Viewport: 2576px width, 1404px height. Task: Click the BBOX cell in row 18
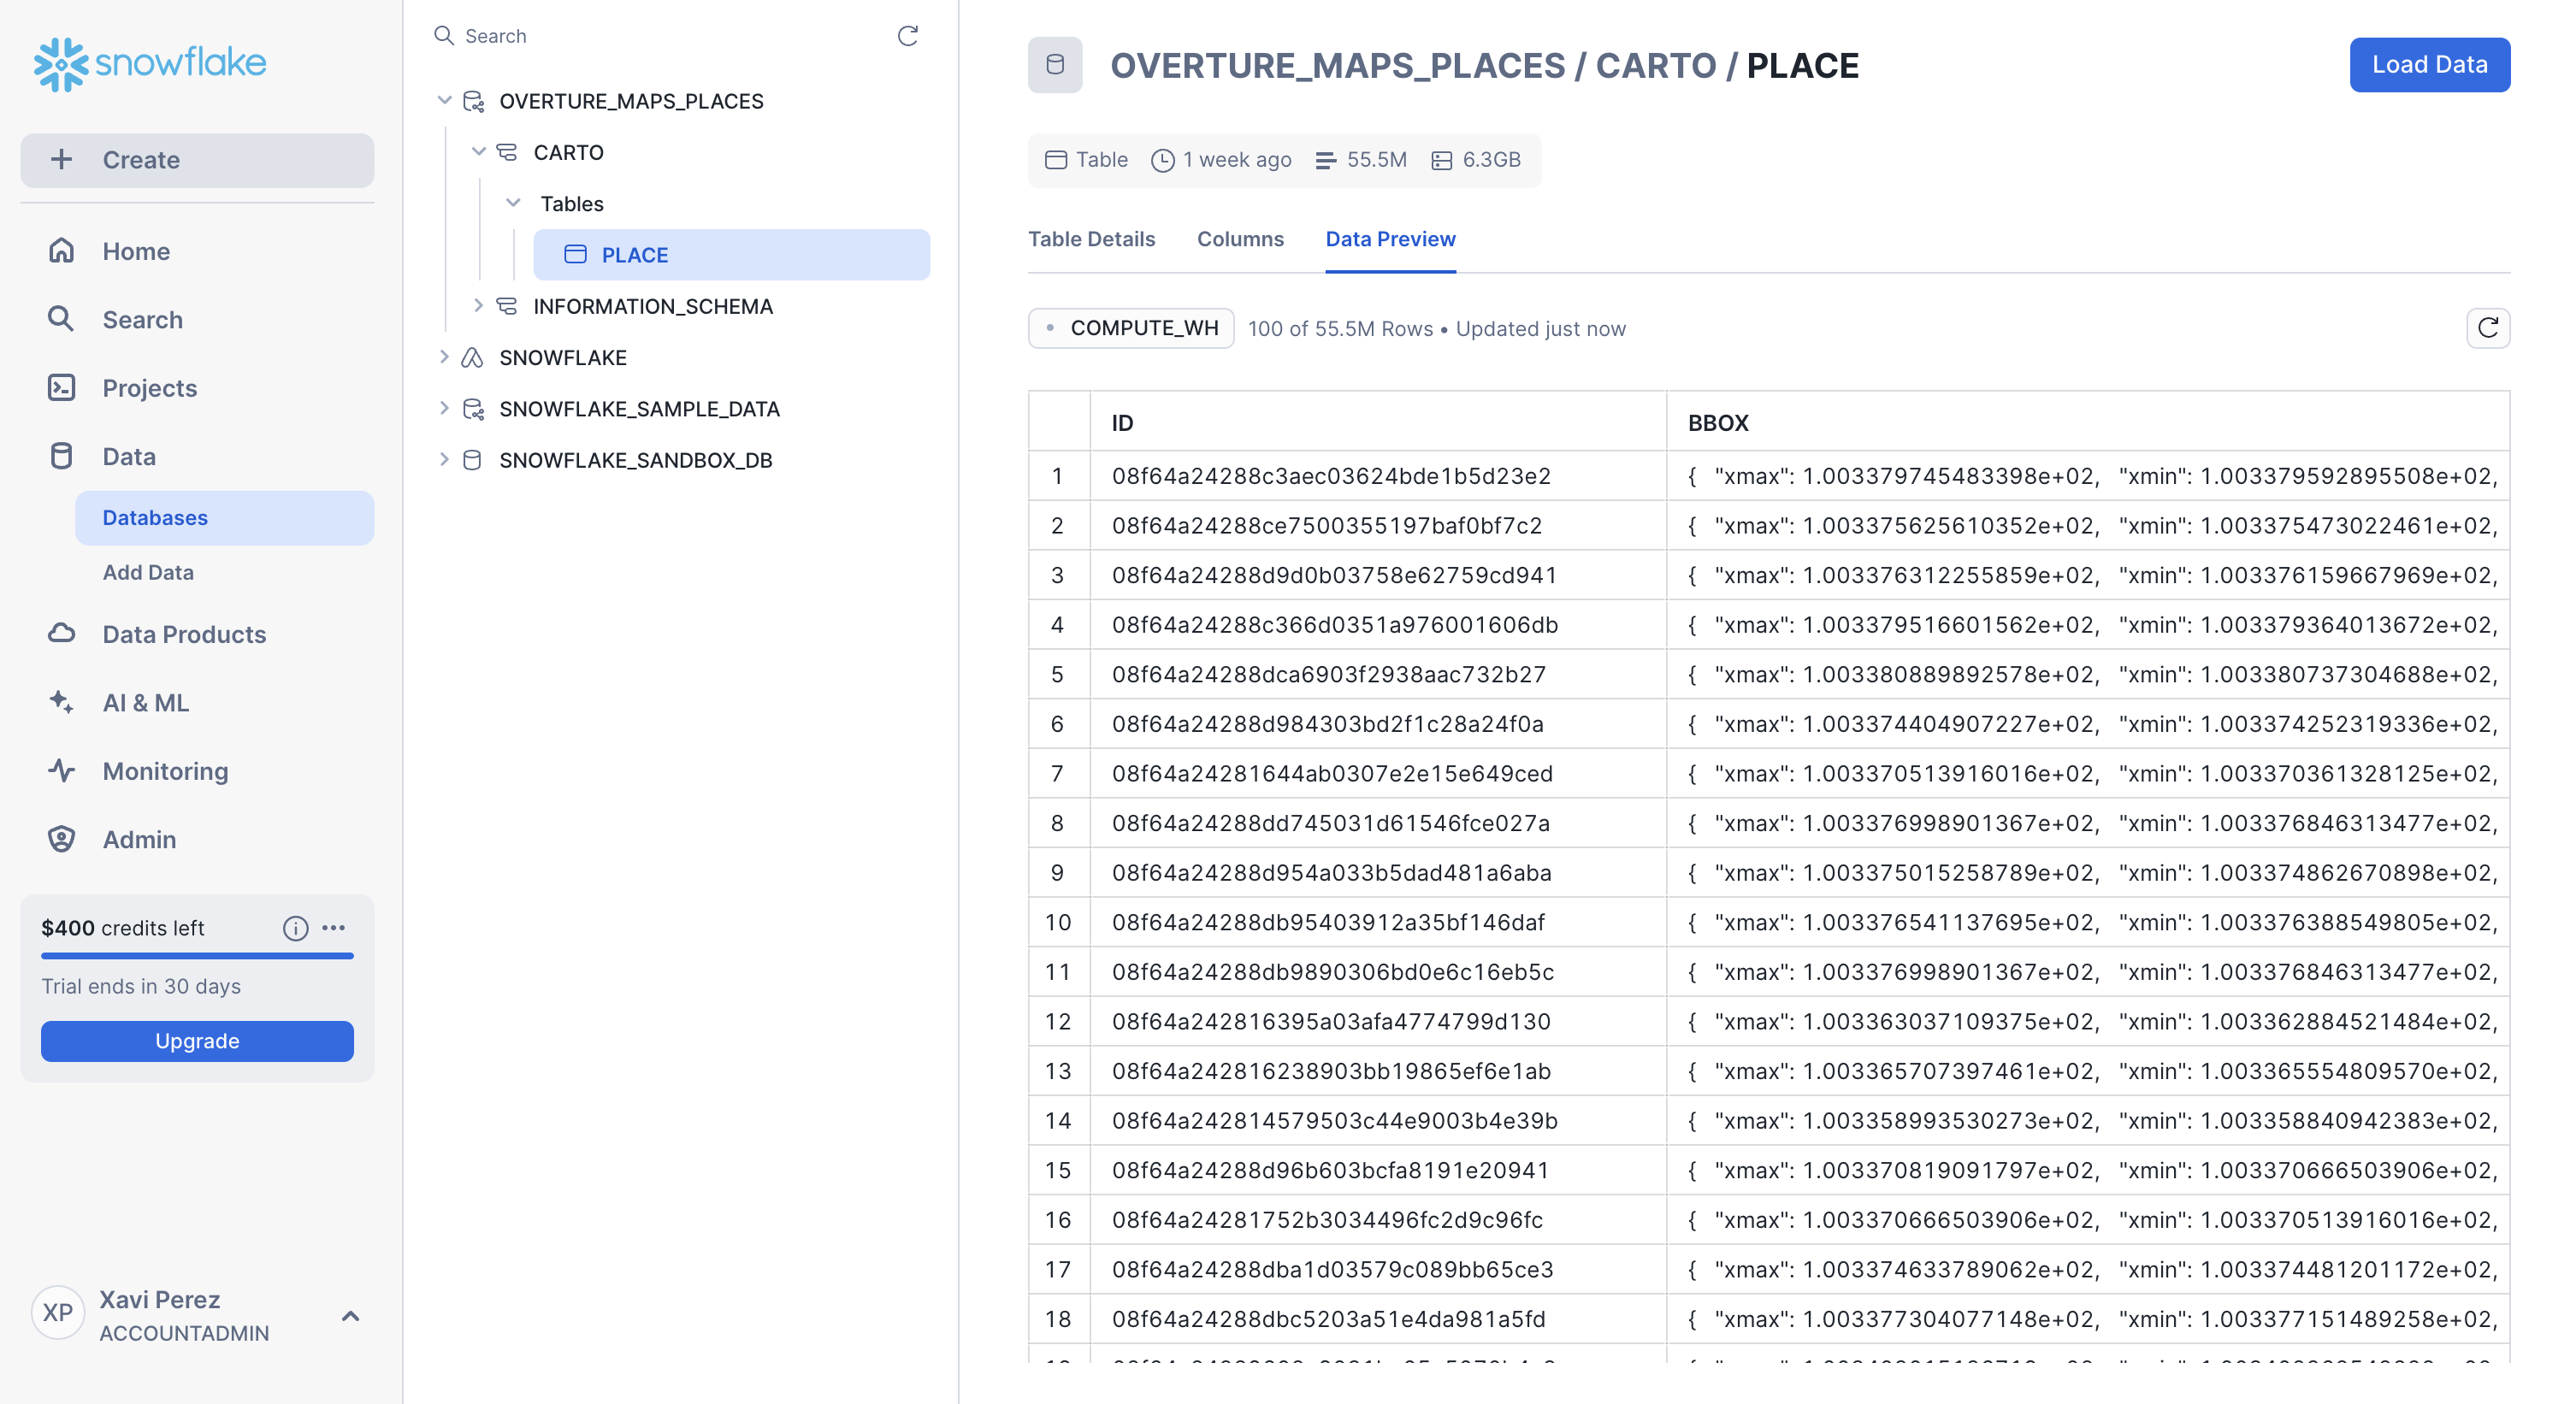coord(2087,1319)
